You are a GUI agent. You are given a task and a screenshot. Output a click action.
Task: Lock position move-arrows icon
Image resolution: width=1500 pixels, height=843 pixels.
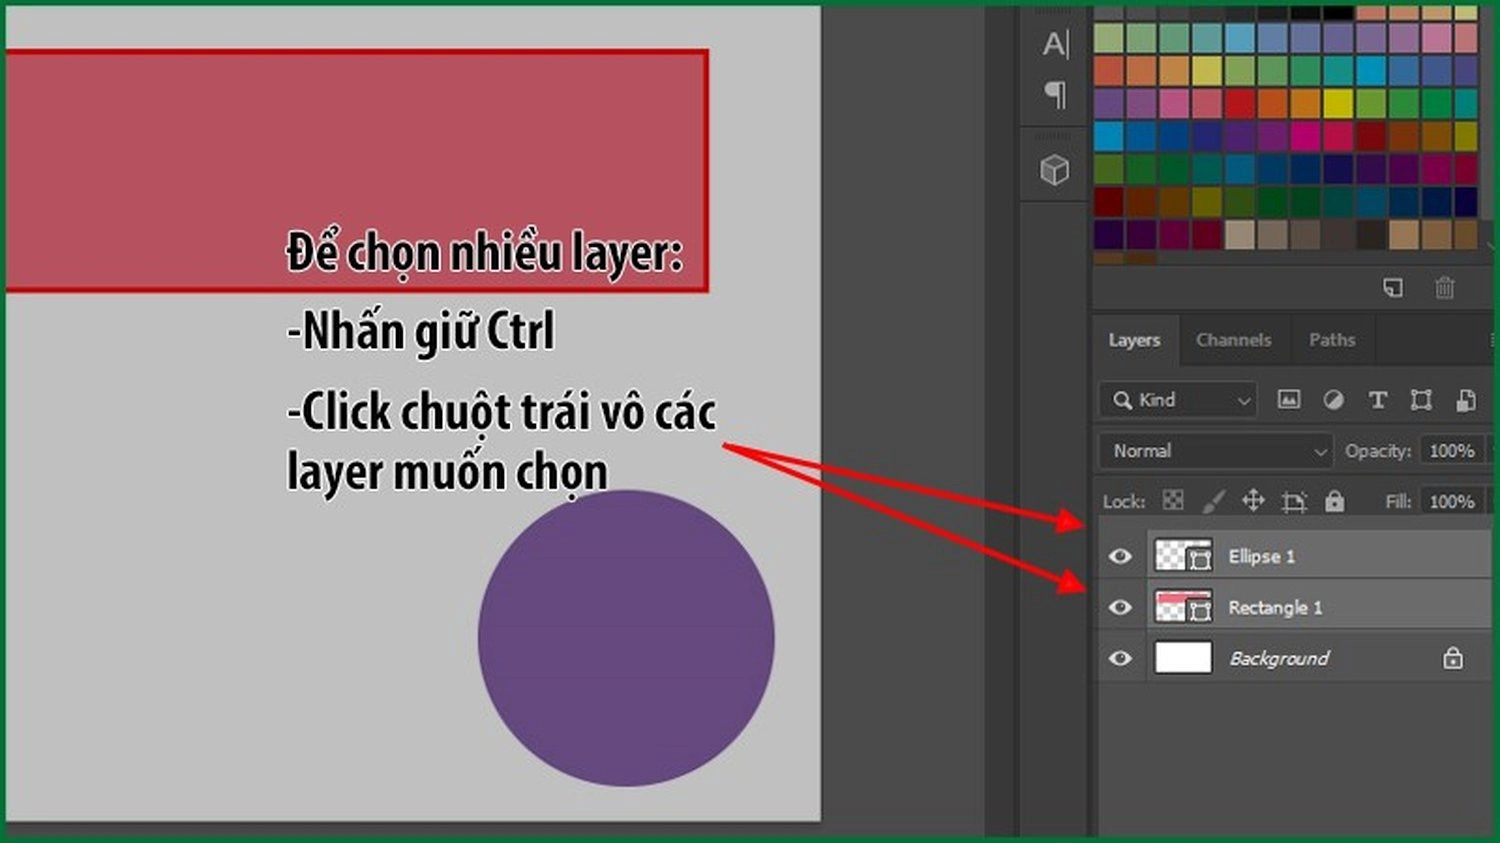1253,500
